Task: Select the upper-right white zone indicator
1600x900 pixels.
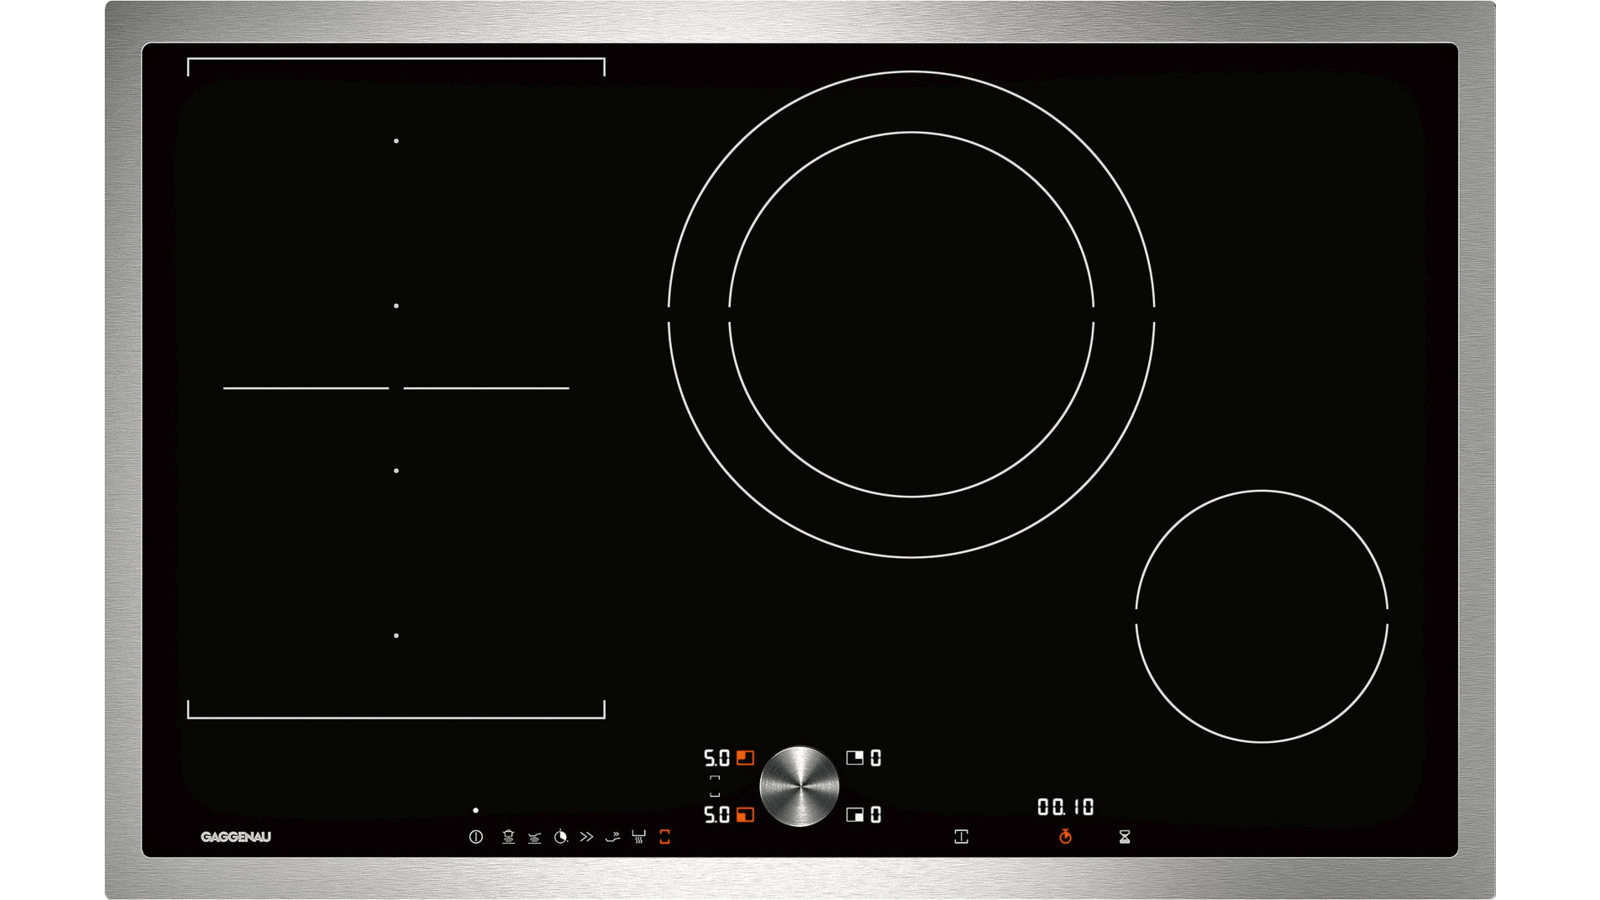Action: (x=855, y=758)
